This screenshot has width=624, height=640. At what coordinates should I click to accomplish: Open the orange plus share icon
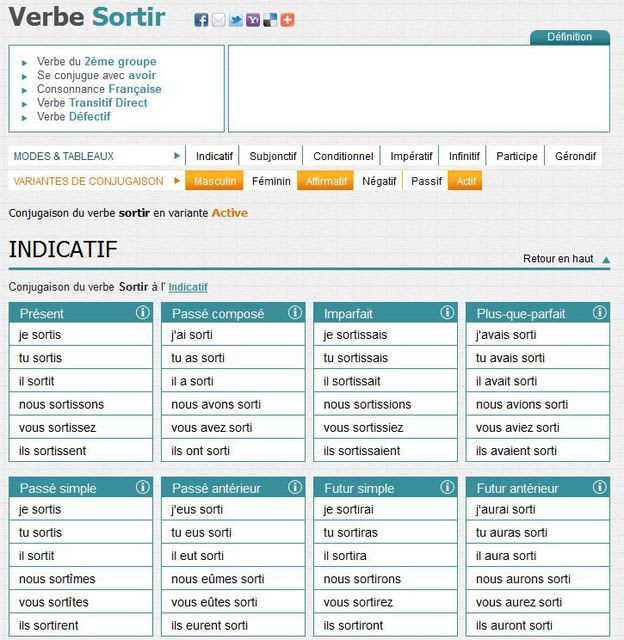click(287, 20)
